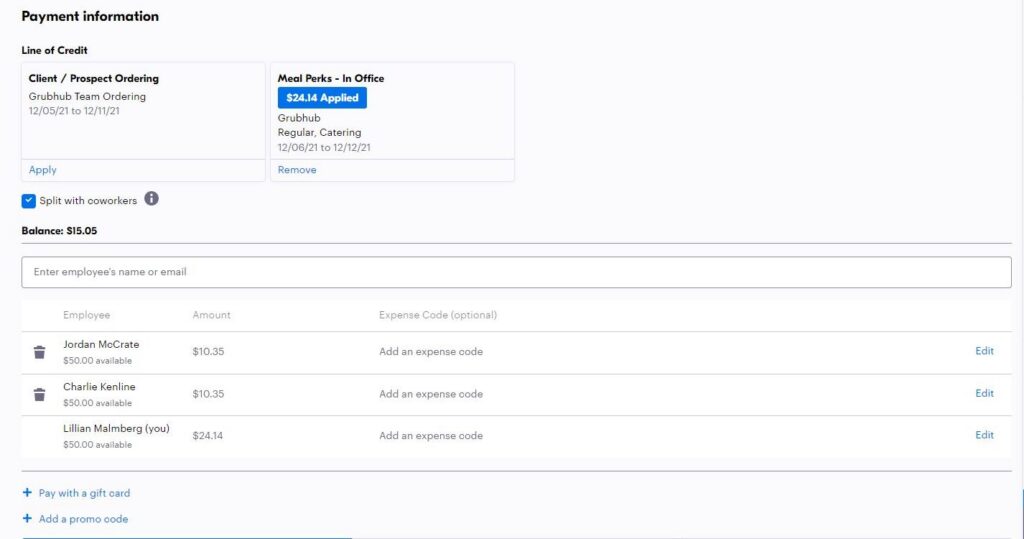Add an expense code for Charlie Kenline
This screenshot has height=539, width=1024.
pos(431,394)
